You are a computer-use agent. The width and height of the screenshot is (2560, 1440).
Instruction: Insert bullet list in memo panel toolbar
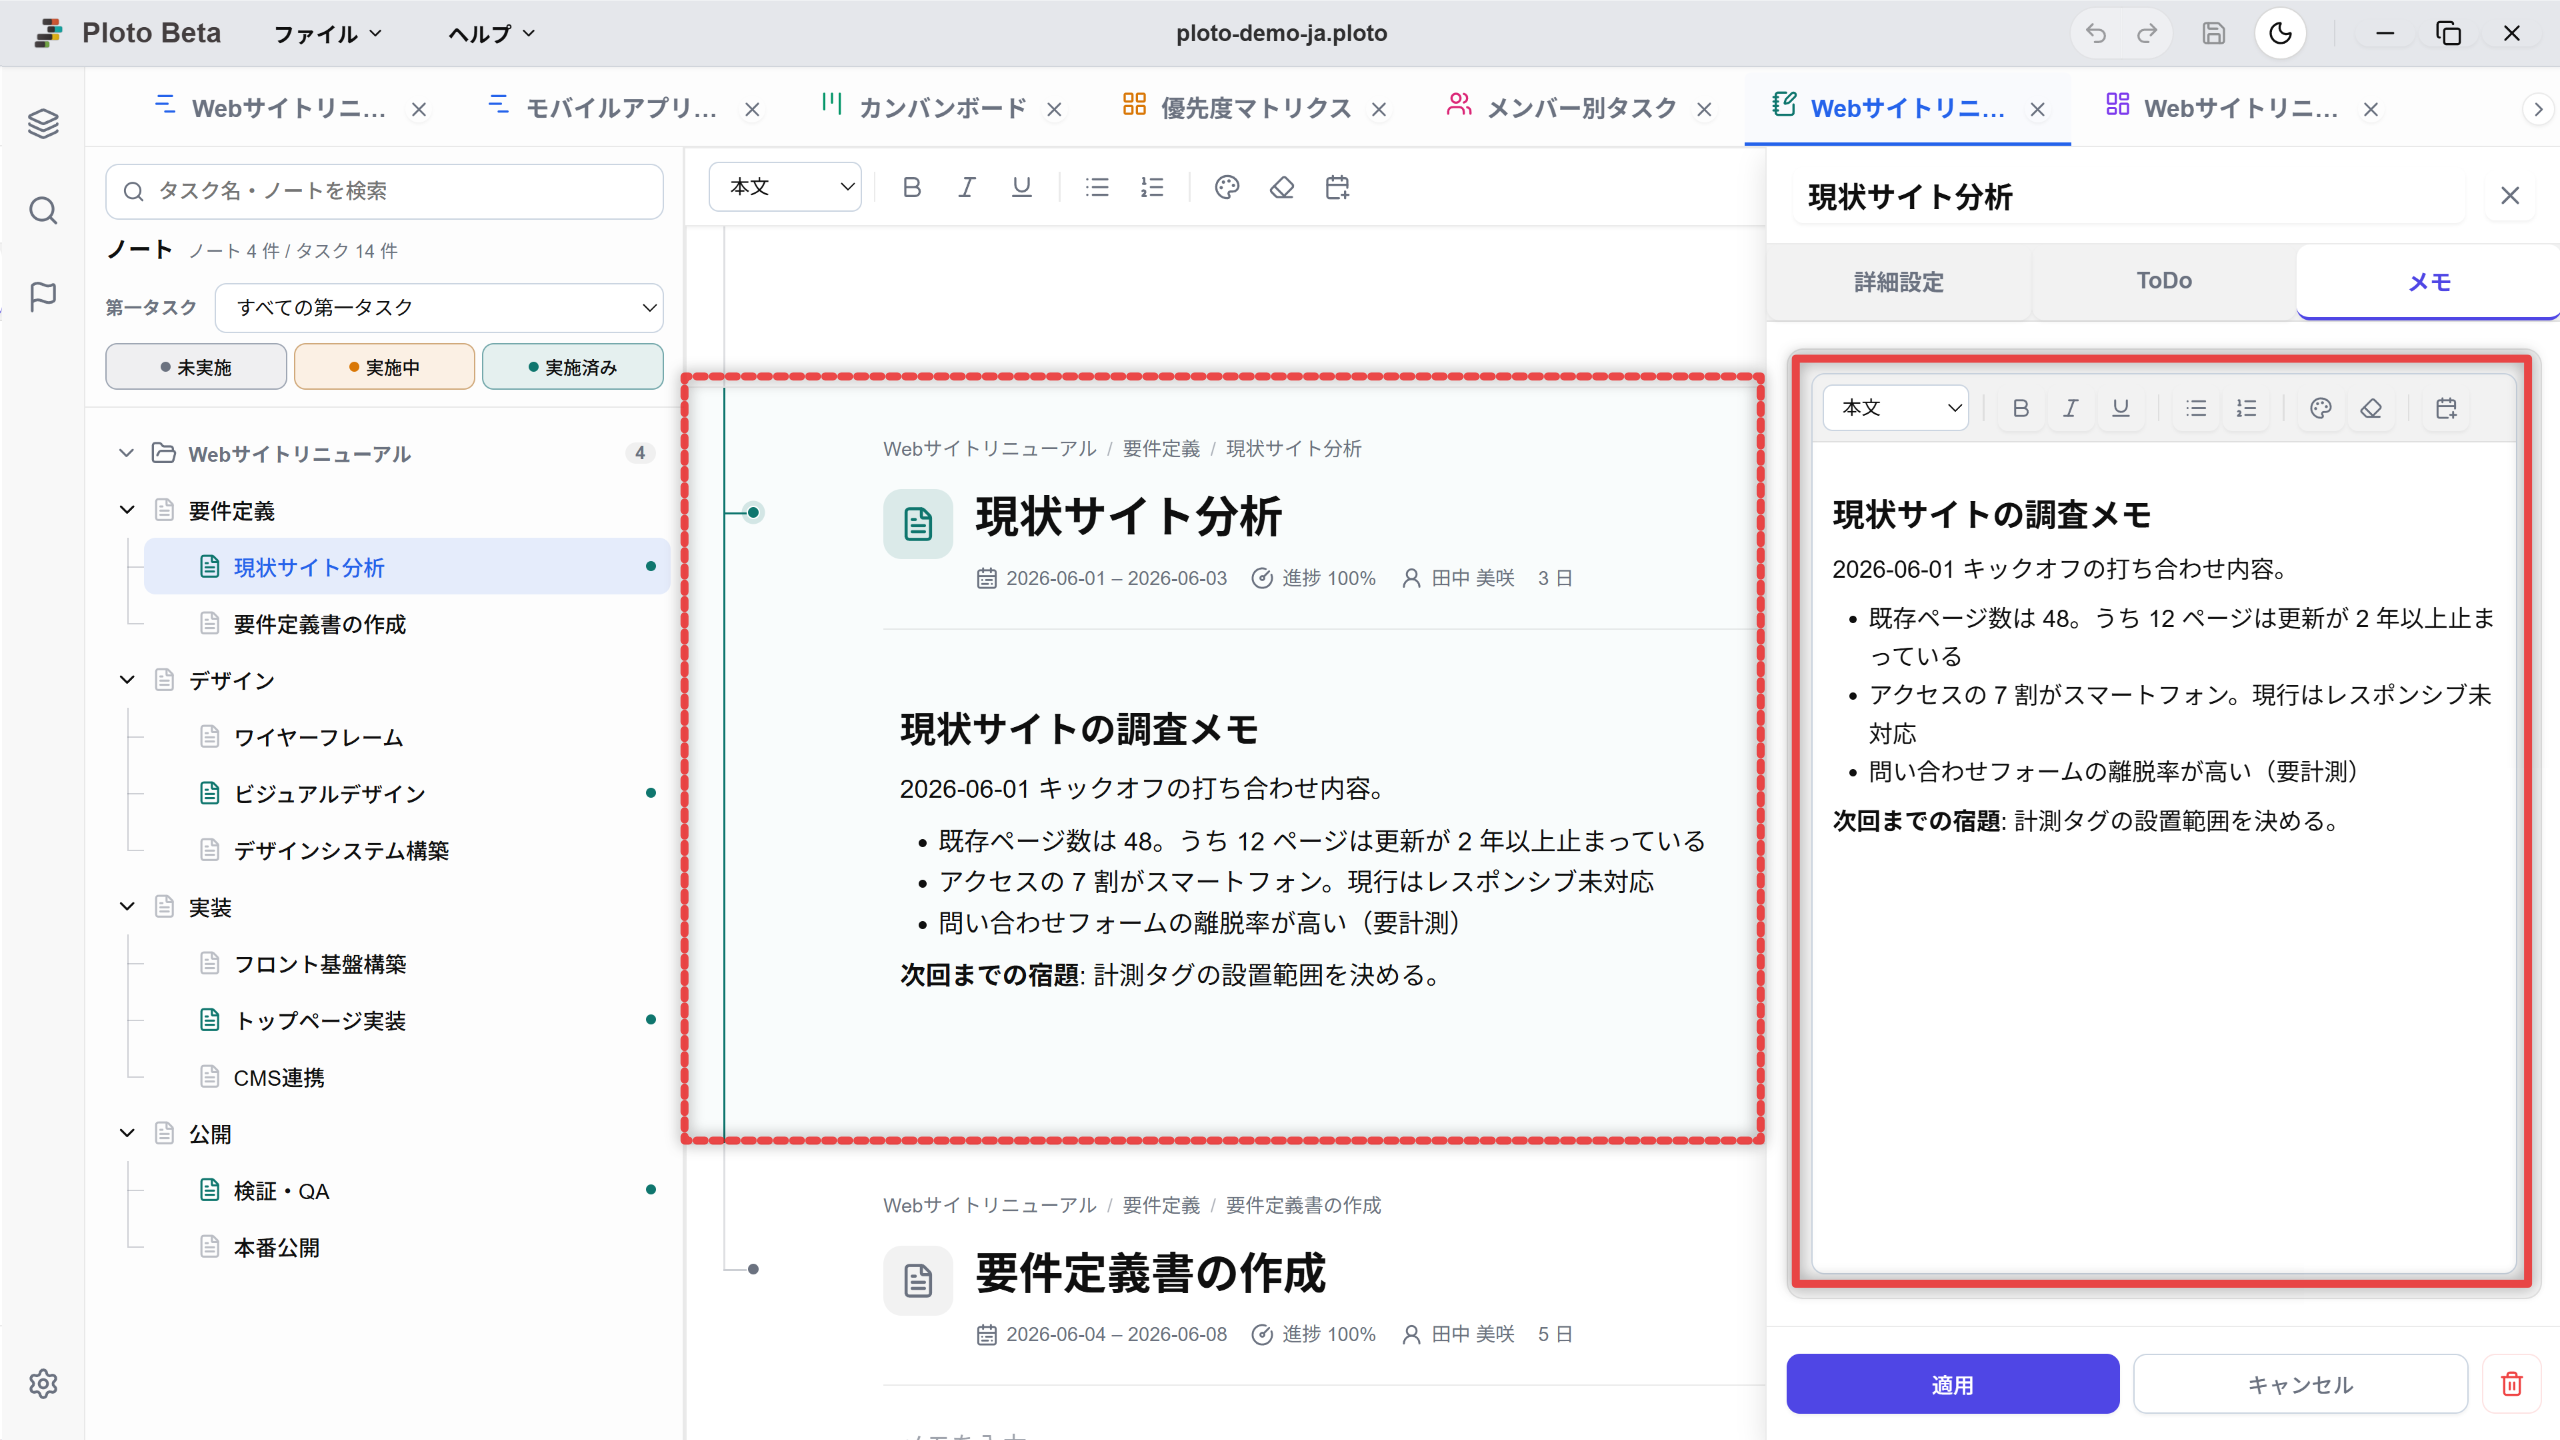[x=2196, y=408]
